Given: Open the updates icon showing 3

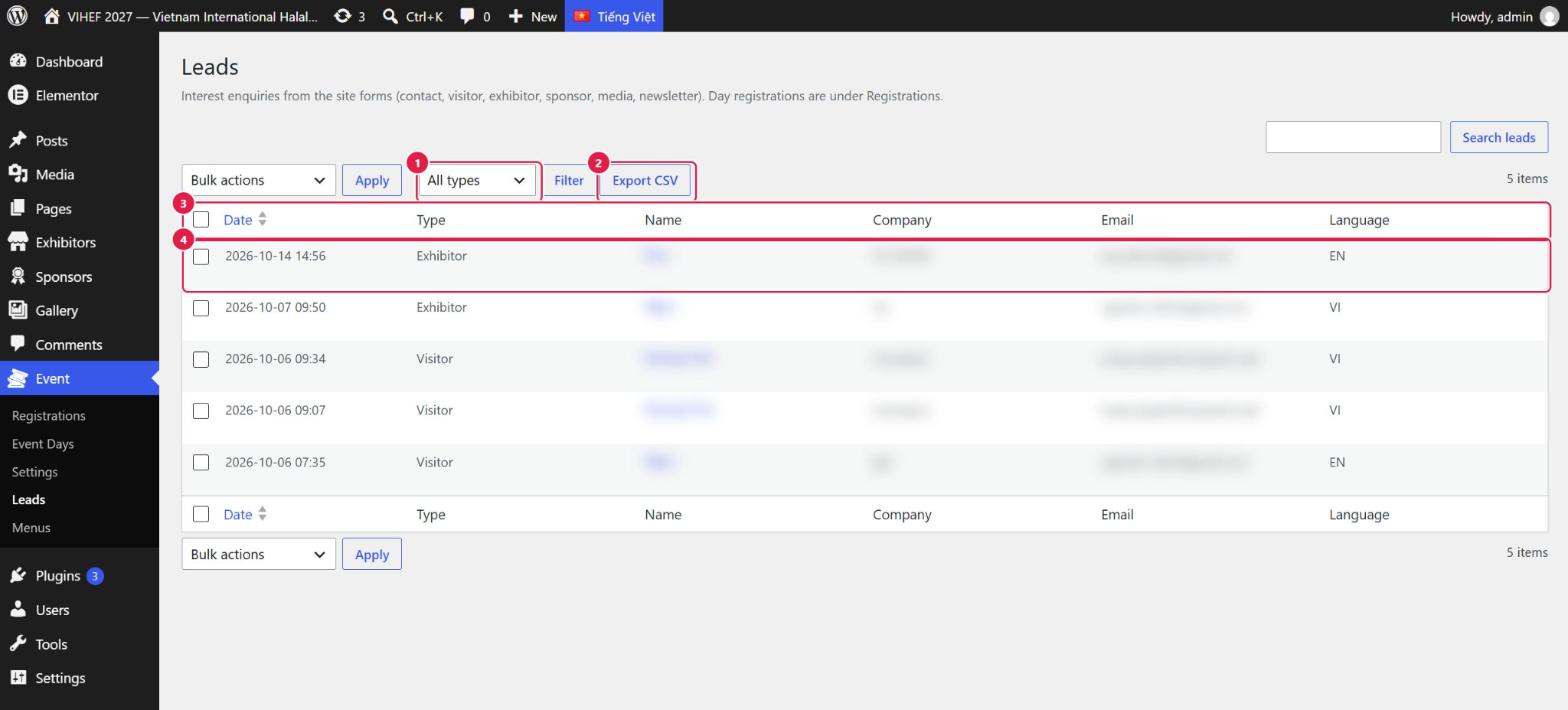Looking at the screenshot, I should coord(343,16).
